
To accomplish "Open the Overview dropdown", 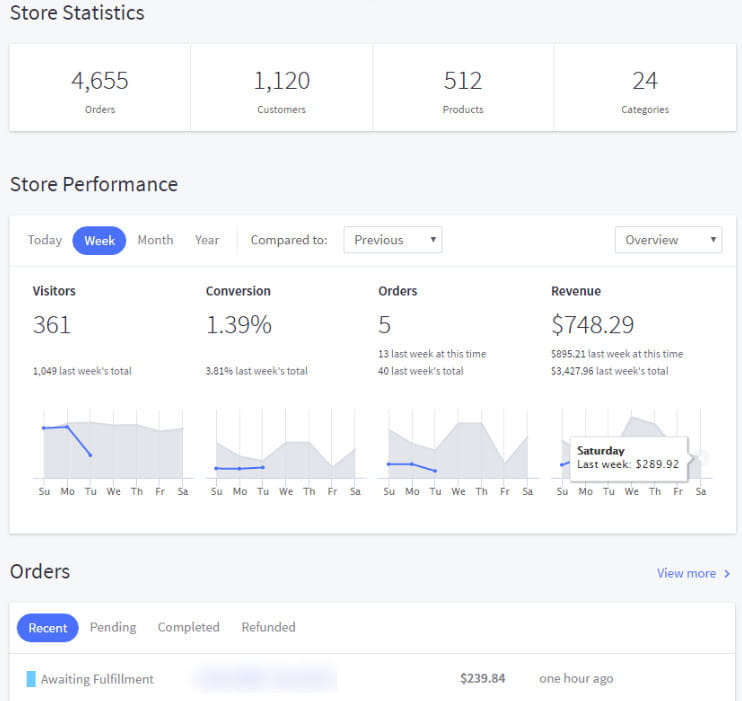I will [x=668, y=240].
